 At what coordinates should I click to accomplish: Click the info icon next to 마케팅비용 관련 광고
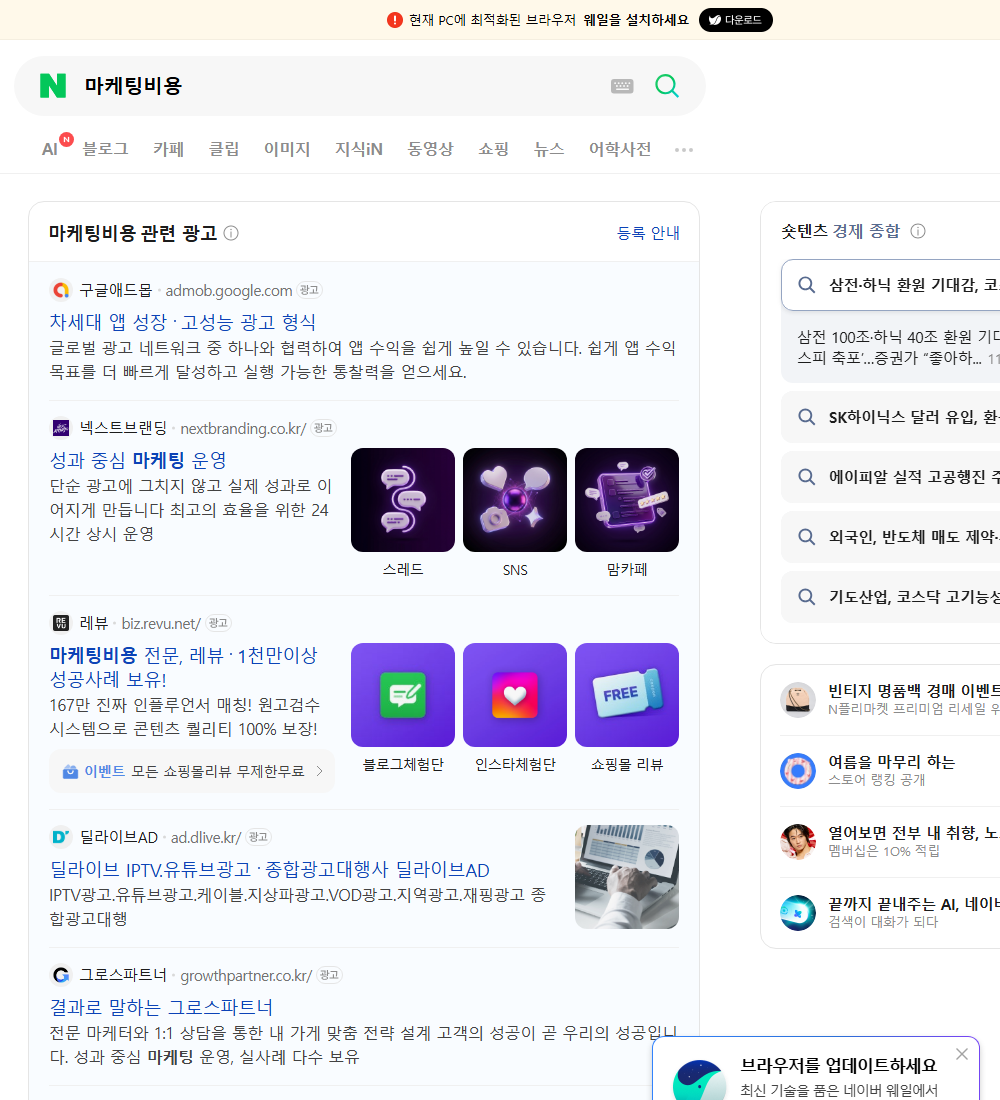pyautogui.click(x=231, y=233)
